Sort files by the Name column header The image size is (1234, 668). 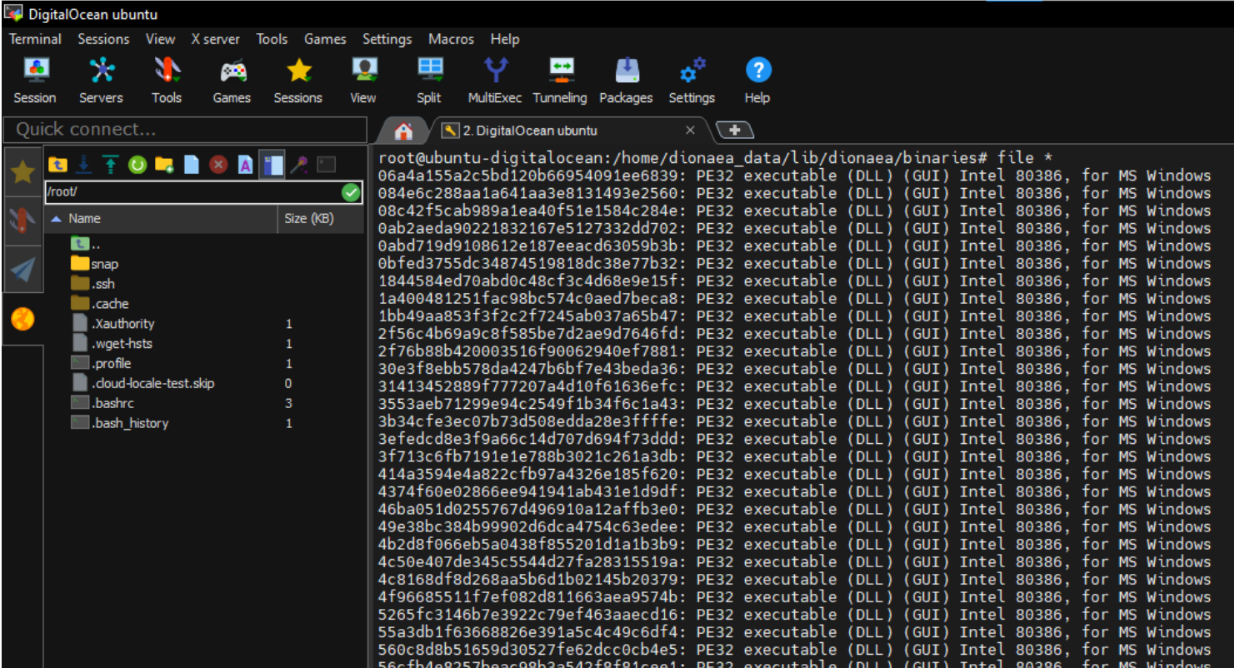tap(85, 218)
